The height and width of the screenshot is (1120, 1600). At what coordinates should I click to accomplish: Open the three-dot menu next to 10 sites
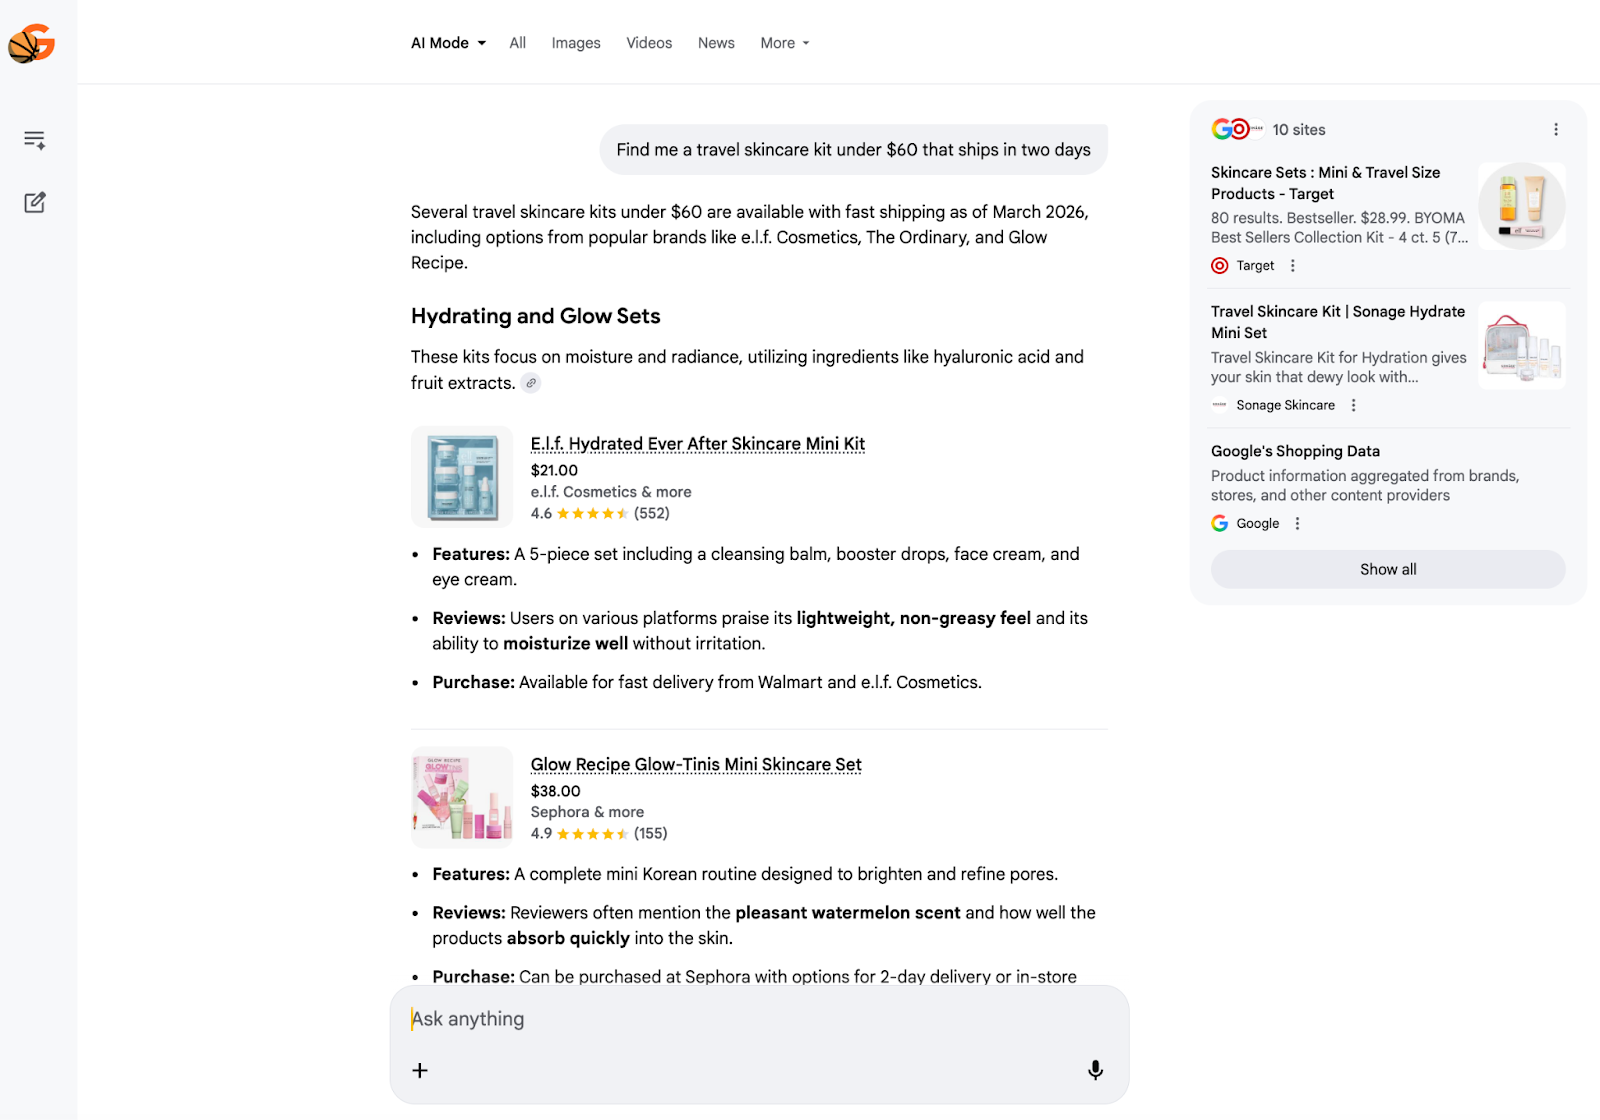tap(1556, 129)
